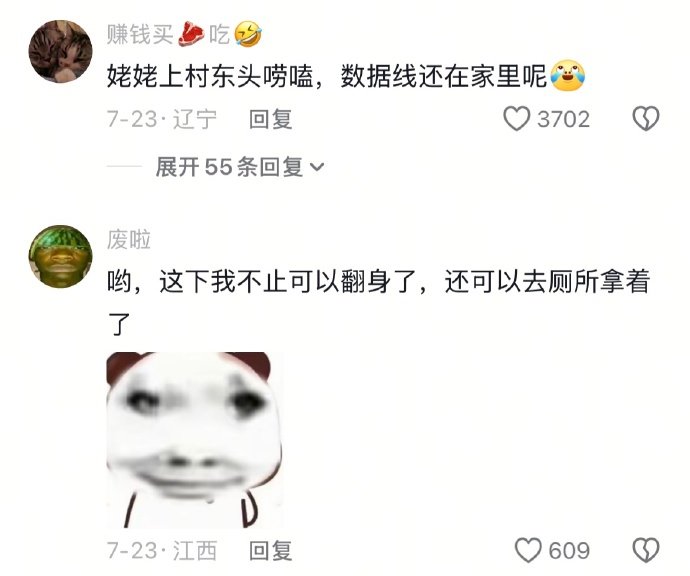Dislike the first comment using broken heart
690x576 pixels.
click(646, 119)
